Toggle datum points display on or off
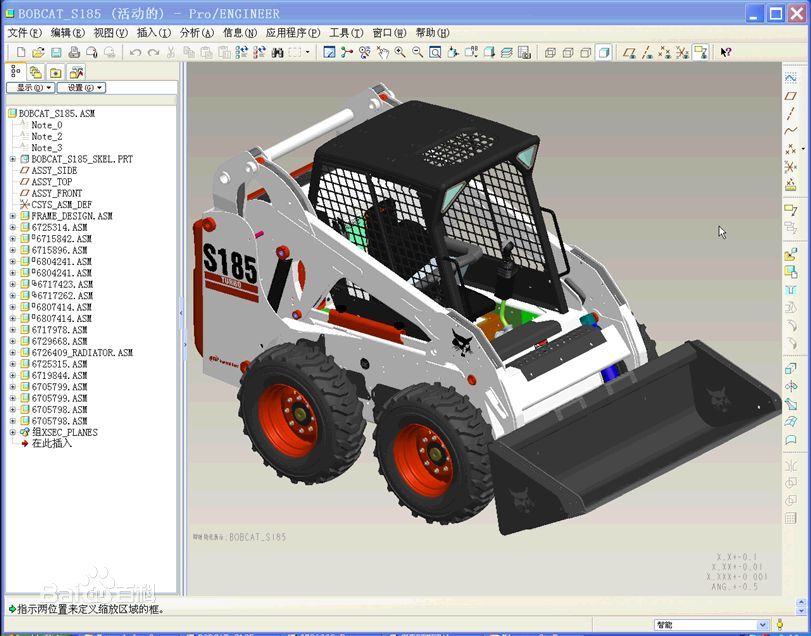This screenshot has width=811, height=636. (x=664, y=52)
